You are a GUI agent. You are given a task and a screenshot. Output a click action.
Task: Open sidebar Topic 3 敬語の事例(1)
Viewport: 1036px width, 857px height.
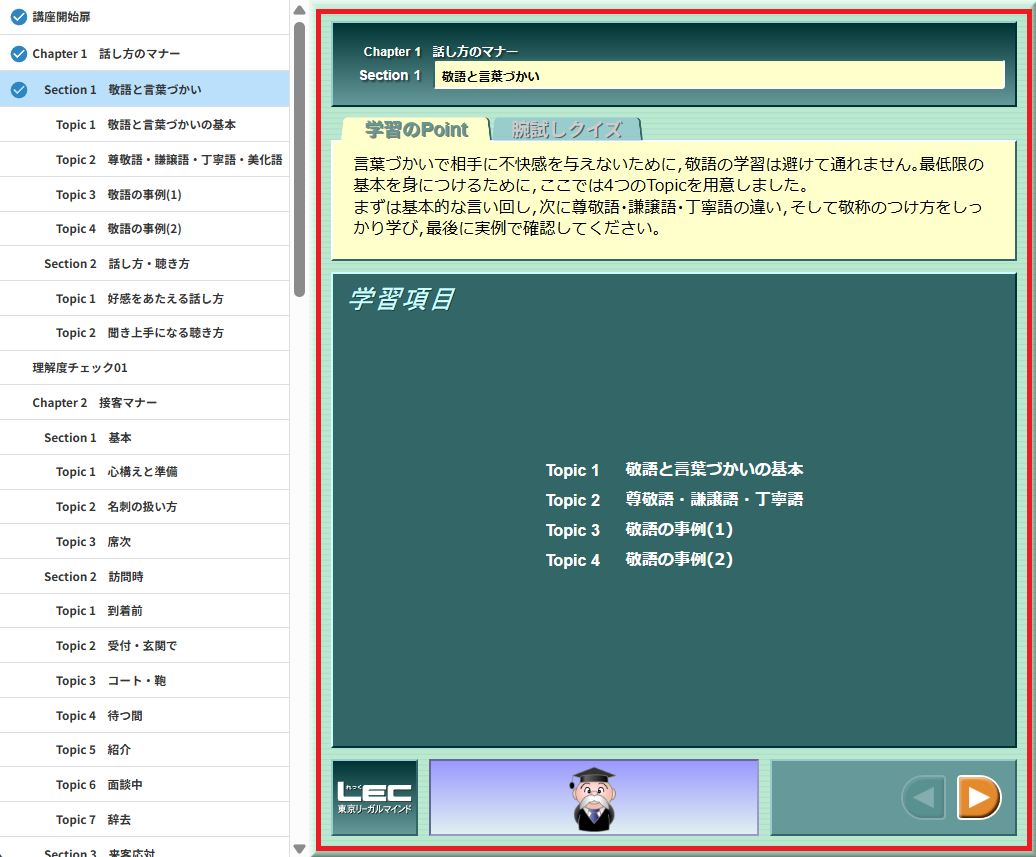pos(145,195)
